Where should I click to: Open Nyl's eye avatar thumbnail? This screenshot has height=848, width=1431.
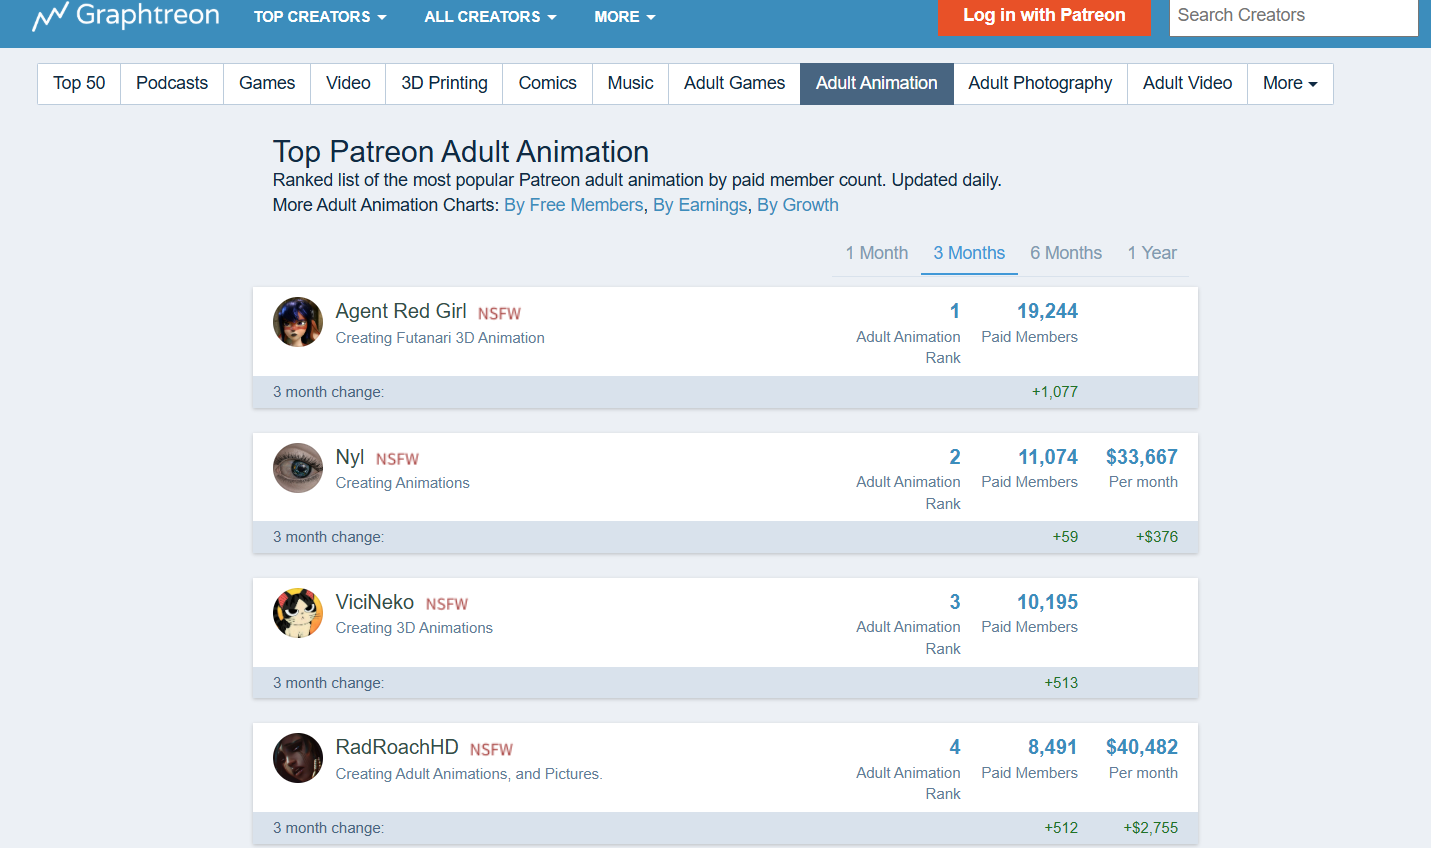(x=298, y=468)
